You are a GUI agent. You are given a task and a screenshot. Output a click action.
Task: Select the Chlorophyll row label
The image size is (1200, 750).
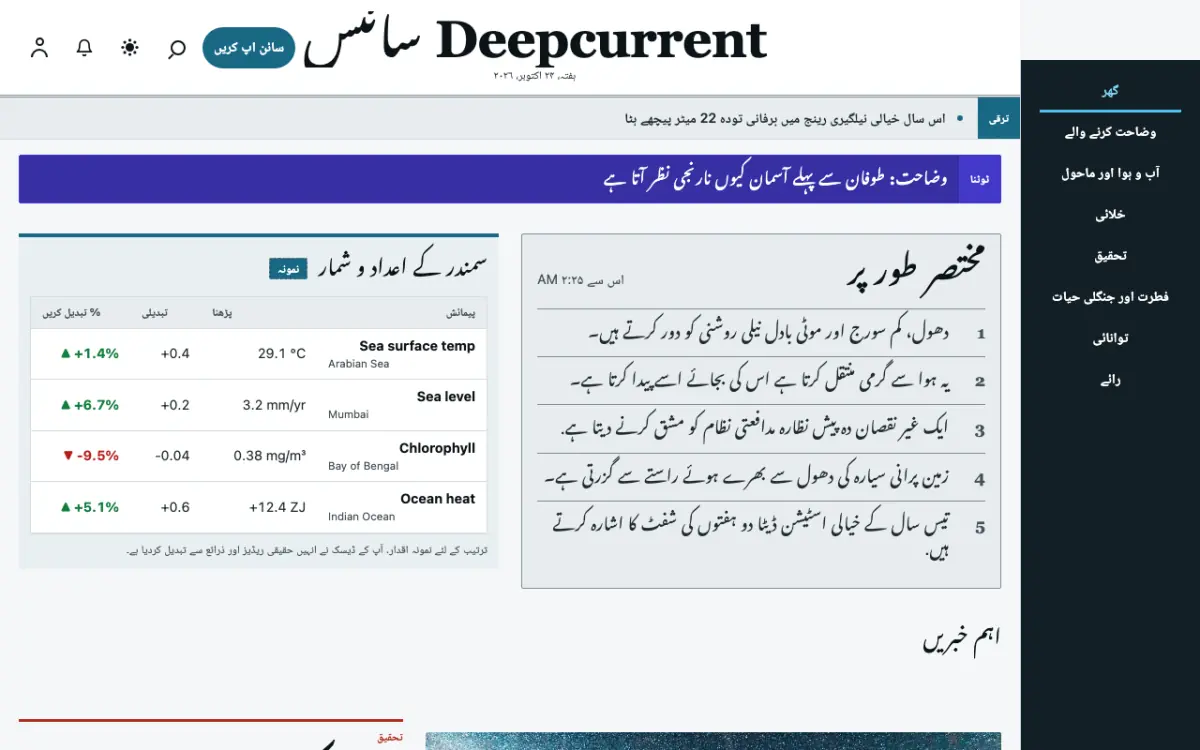pos(437,448)
